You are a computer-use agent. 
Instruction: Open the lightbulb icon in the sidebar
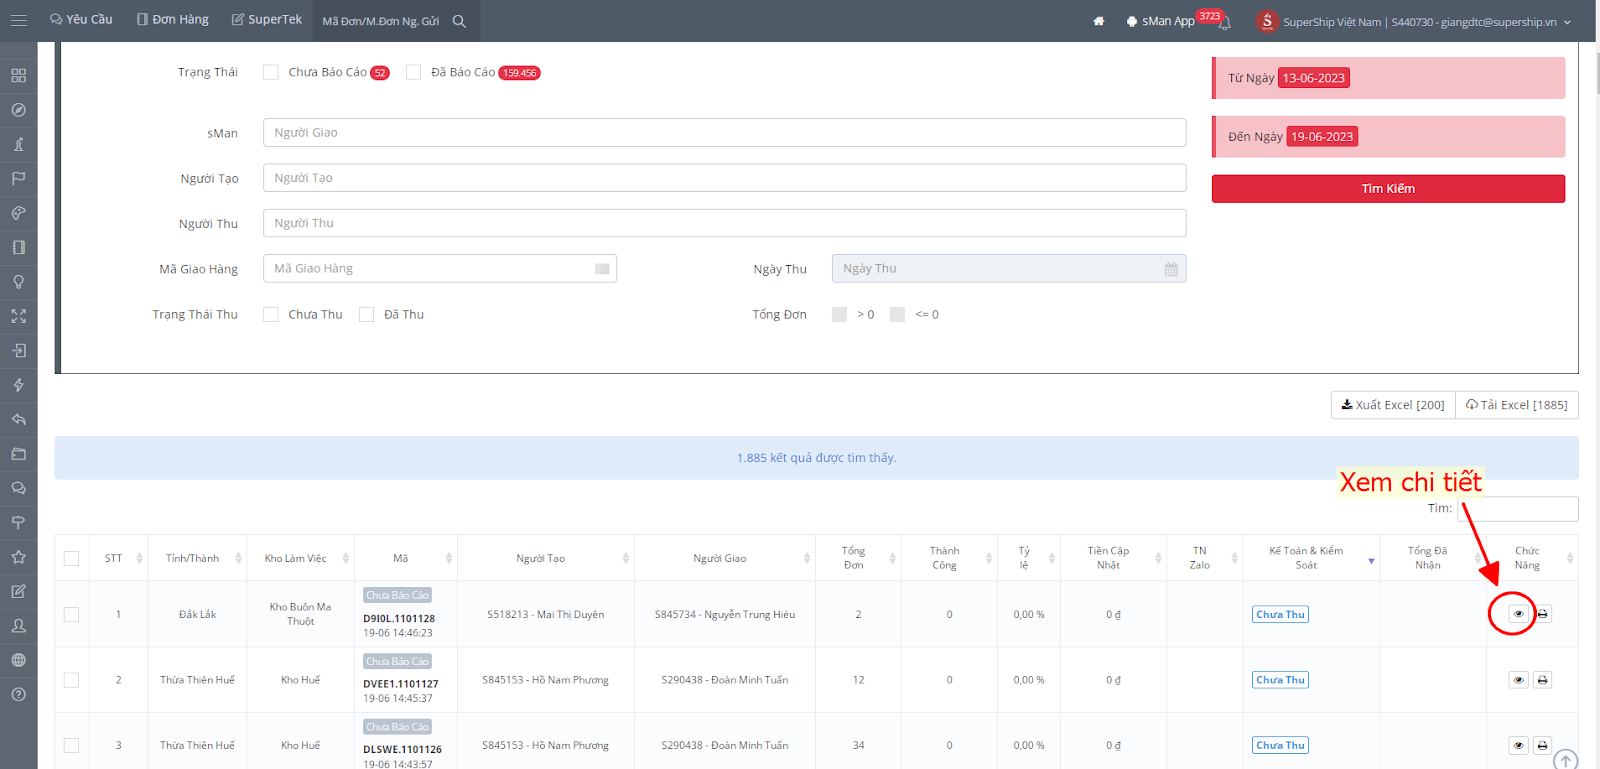pyautogui.click(x=18, y=282)
